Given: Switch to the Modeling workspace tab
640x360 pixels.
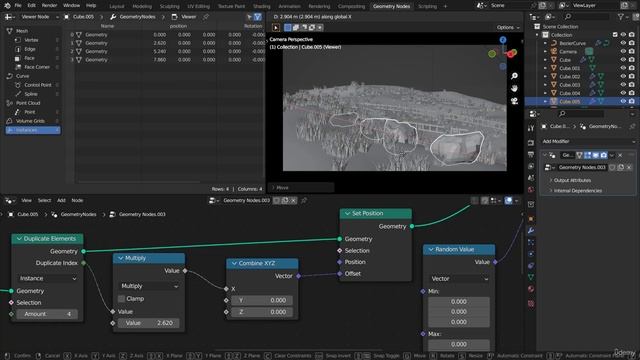Looking at the screenshot, I should [x=142, y=6].
